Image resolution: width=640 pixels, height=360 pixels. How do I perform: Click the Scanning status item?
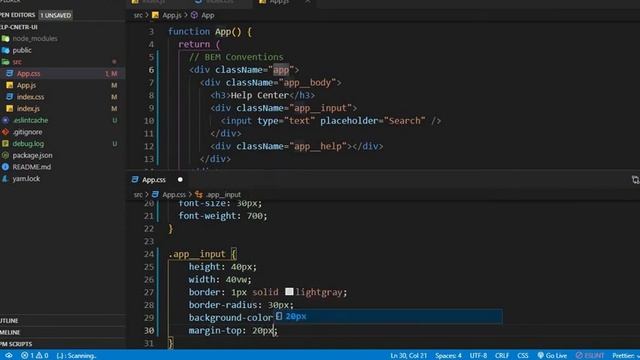click(x=76, y=356)
